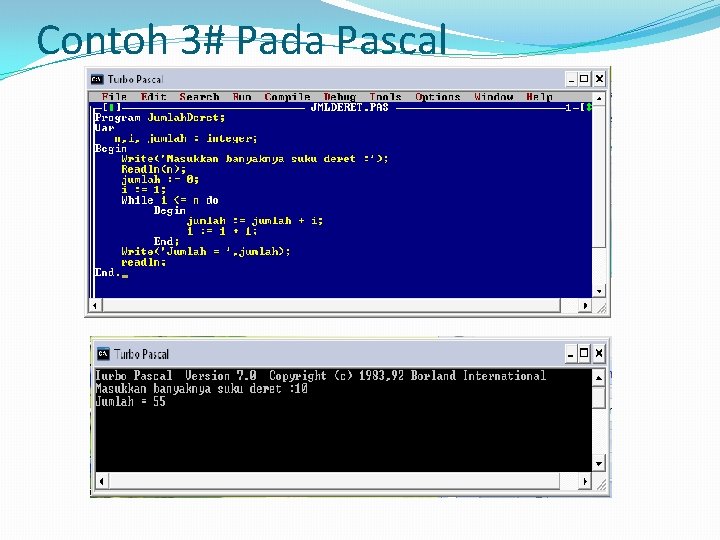
Task: Open the Edit menu
Action: 153,97
